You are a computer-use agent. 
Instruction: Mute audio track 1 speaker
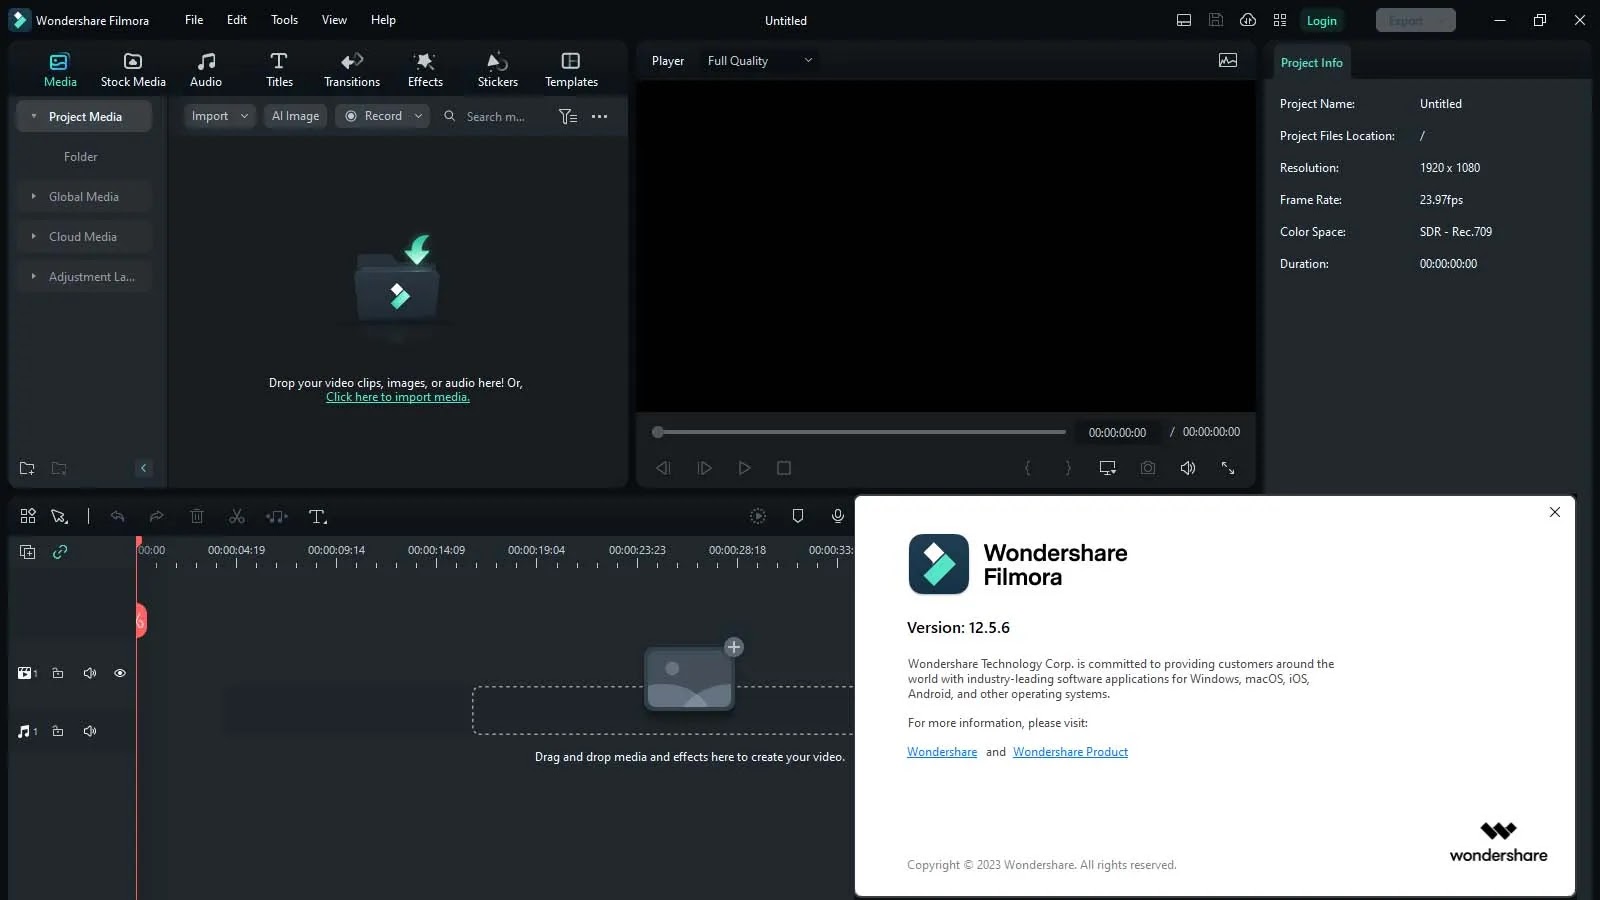point(90,731)
